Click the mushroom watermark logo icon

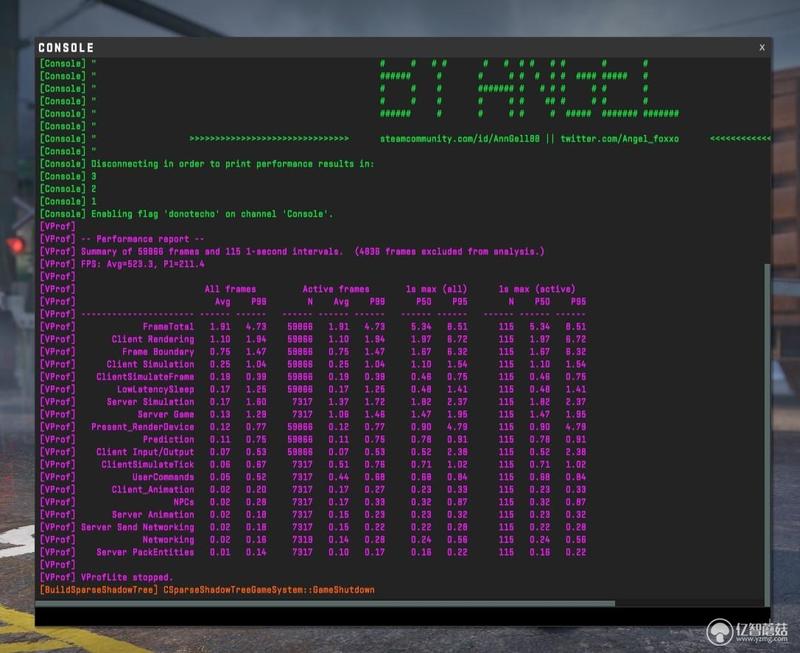pyautogui.click(x=719, y=632)
